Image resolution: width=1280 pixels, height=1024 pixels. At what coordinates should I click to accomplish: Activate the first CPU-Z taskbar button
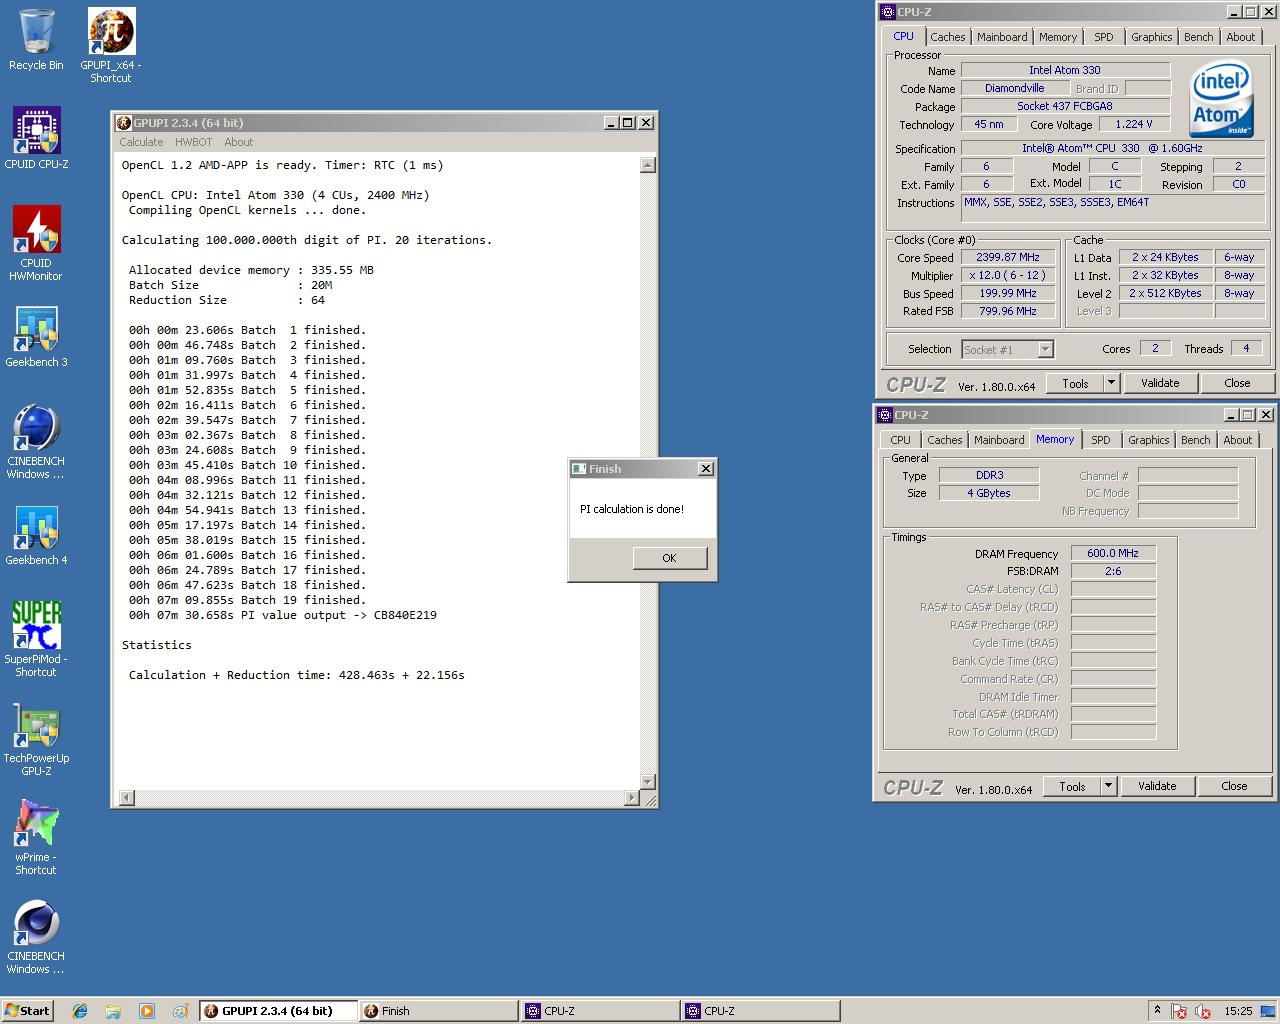(x=600, y=1011)
